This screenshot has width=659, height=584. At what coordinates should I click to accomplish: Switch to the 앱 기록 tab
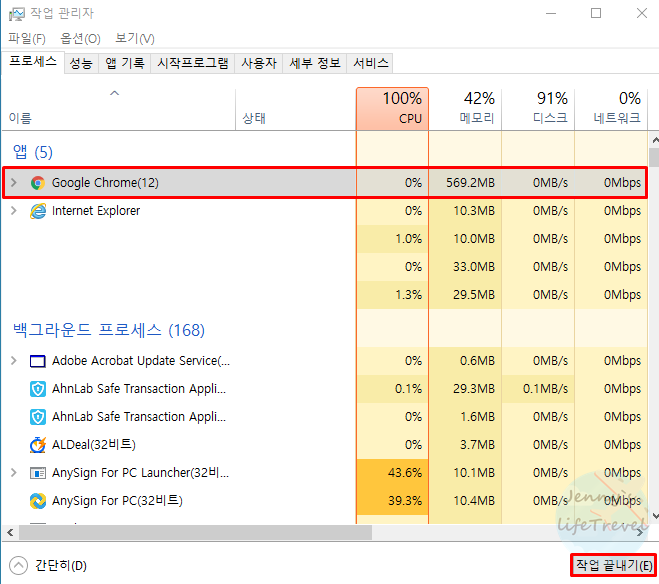124,63
